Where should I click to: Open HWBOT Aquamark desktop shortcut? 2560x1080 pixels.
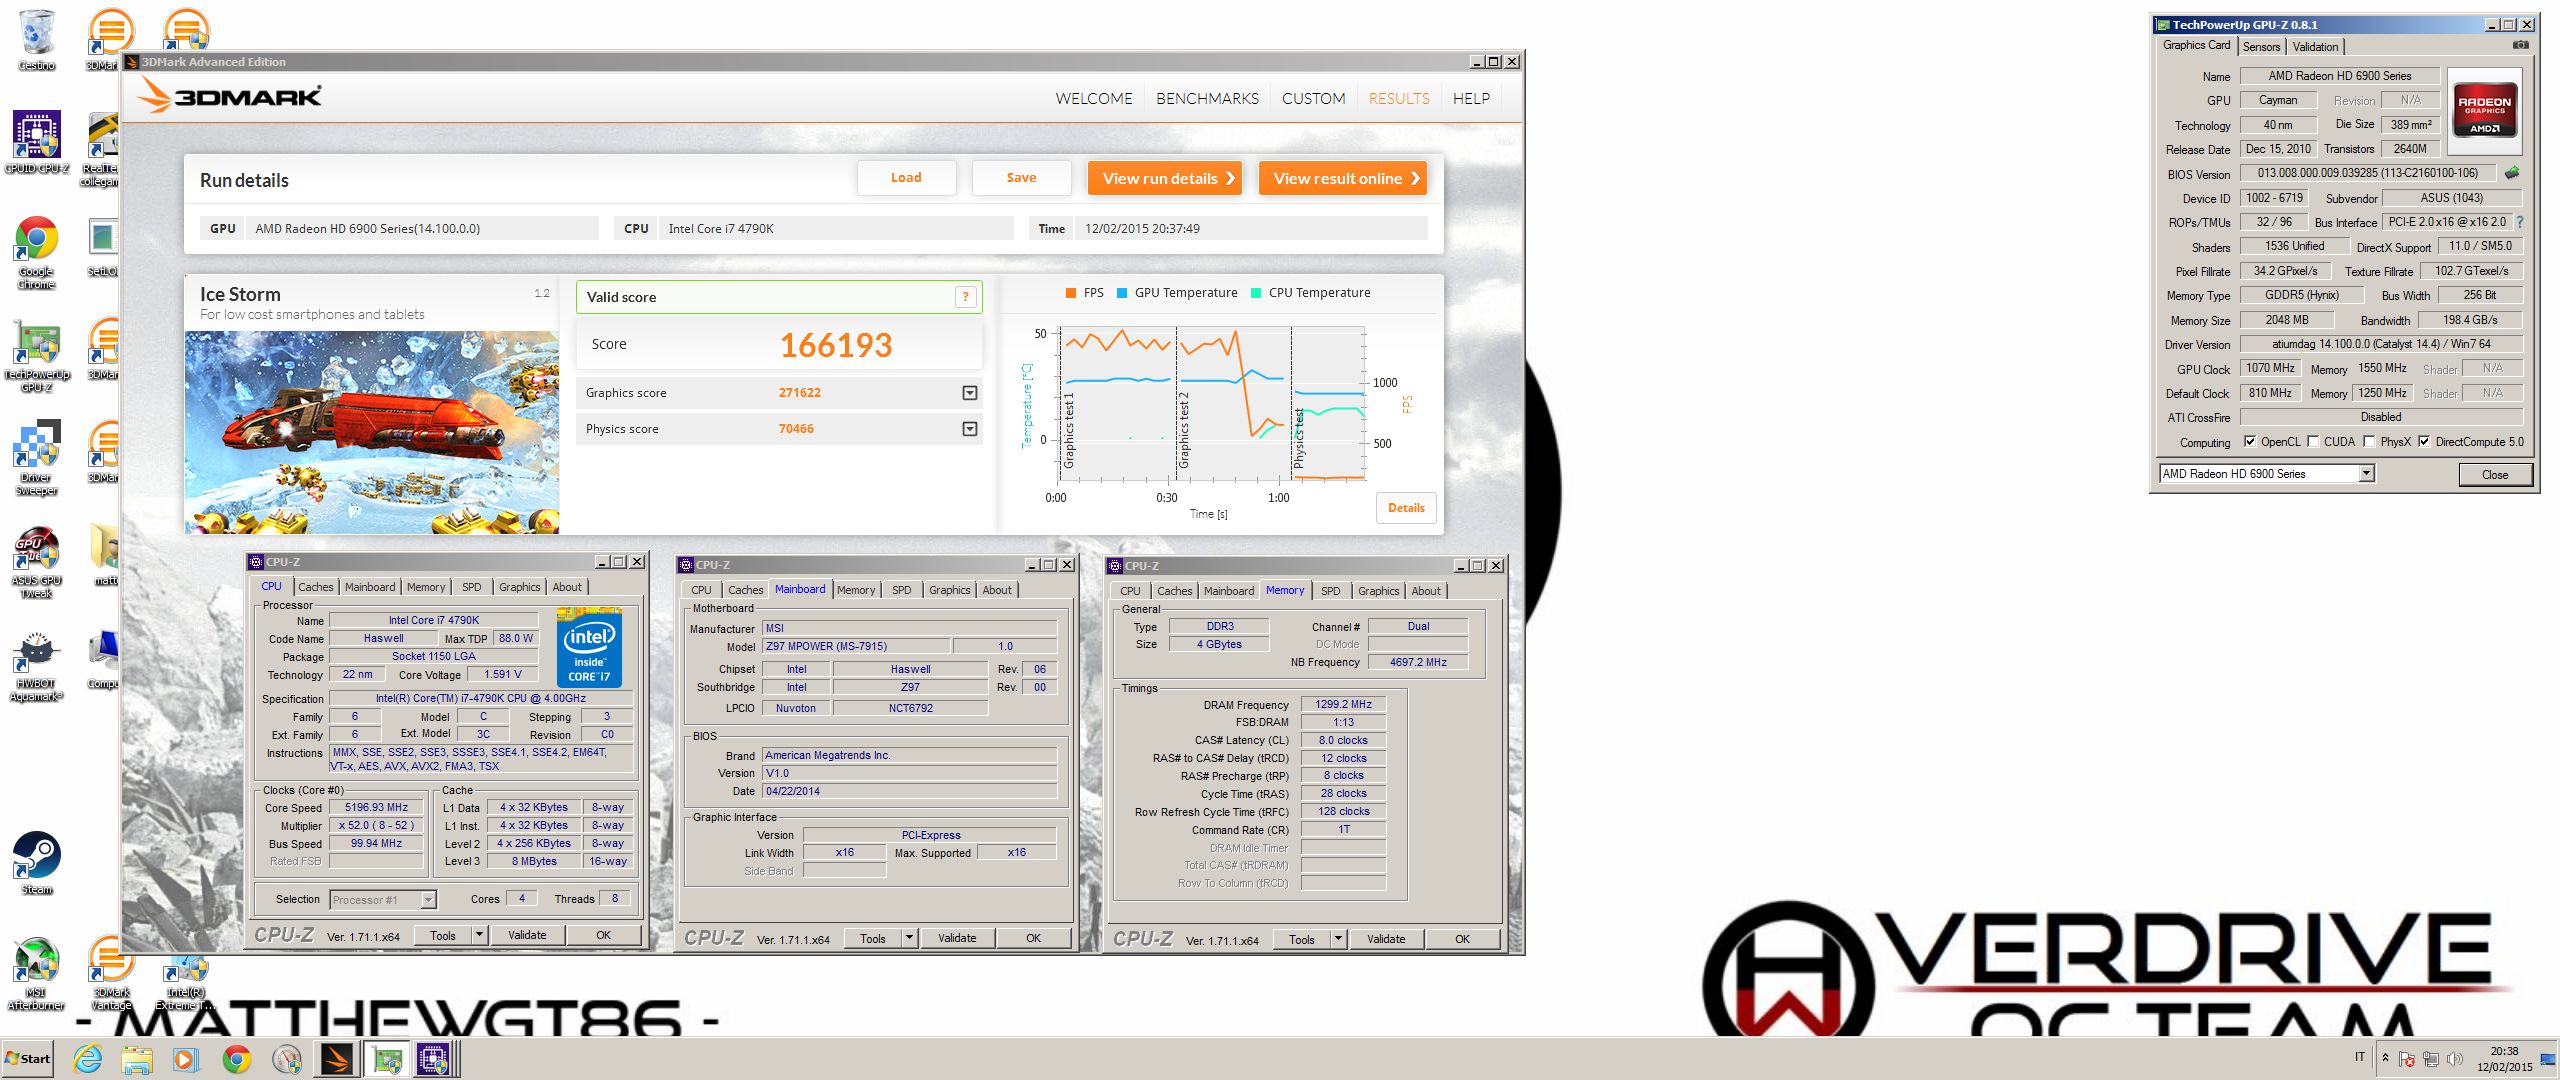point(36,667)
